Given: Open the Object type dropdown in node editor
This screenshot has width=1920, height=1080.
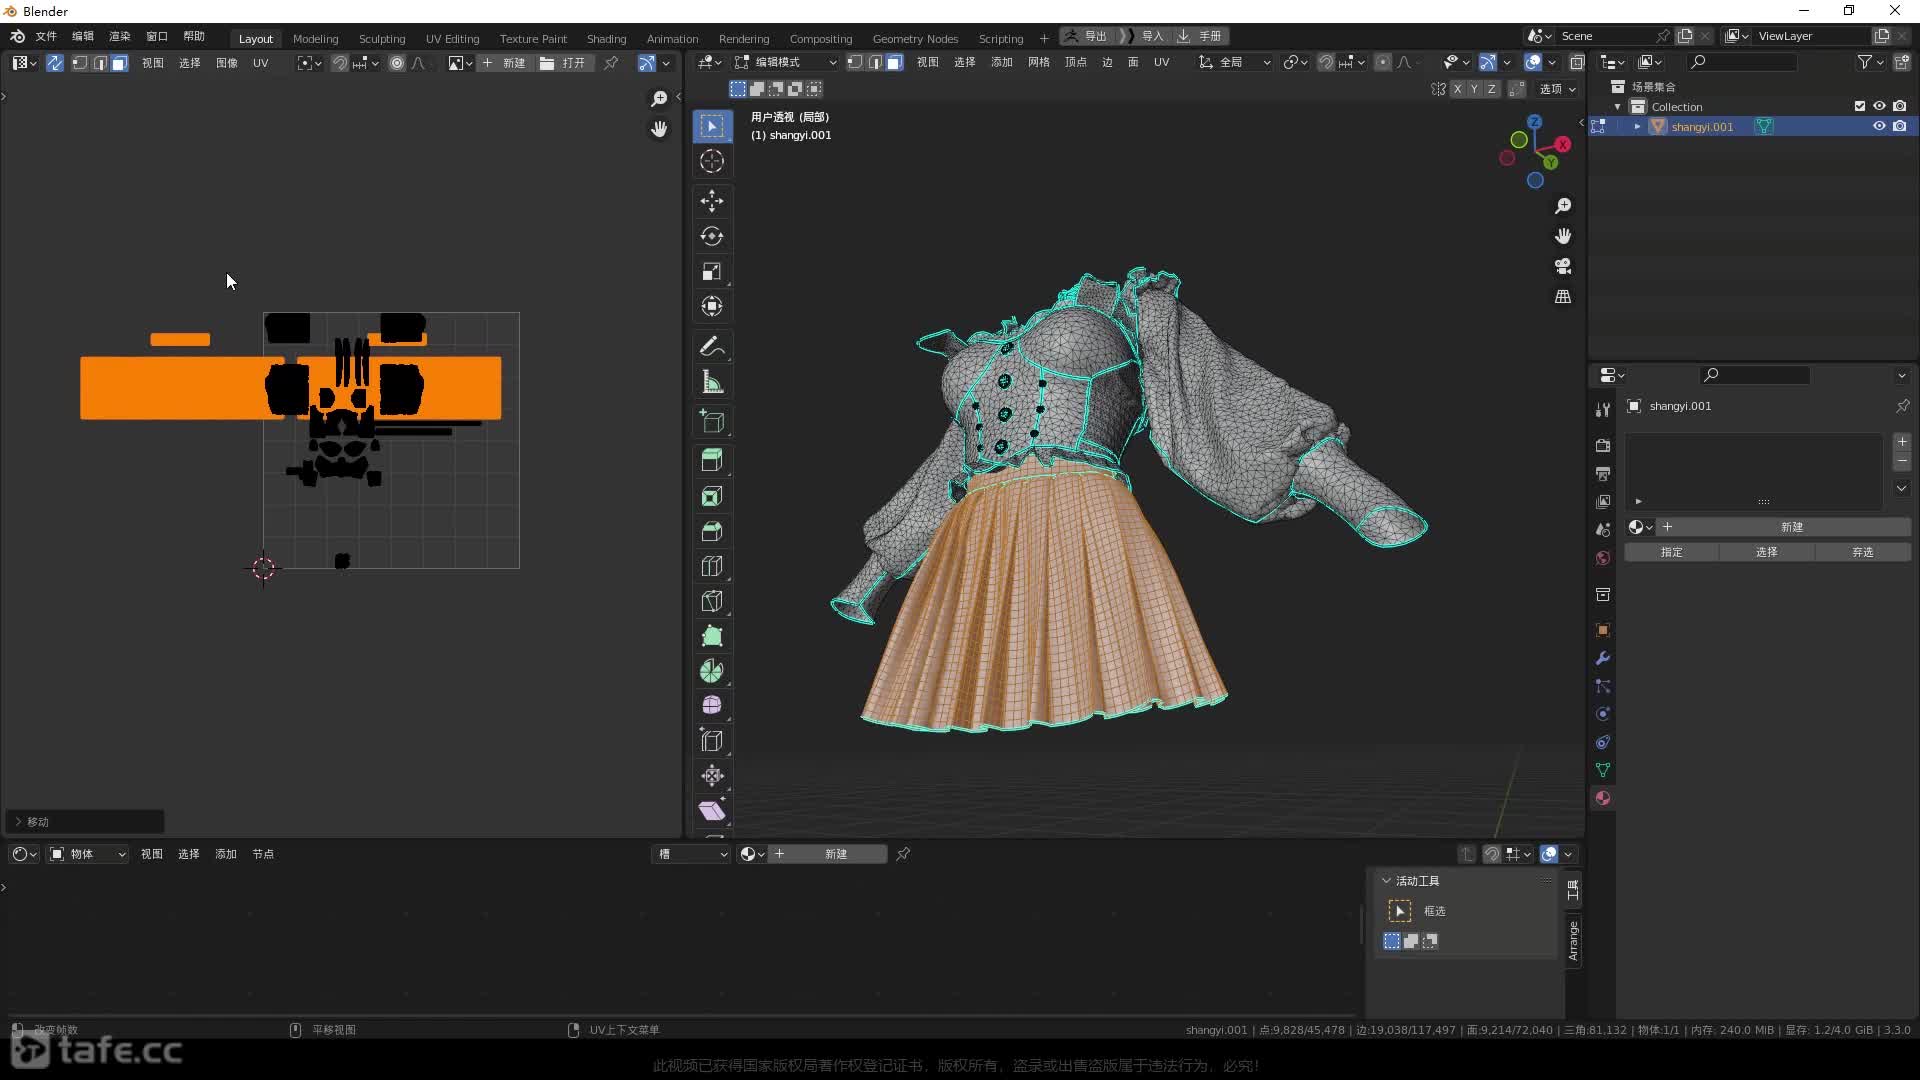Looking at the screenshot, I should pyautogui.click(x=88, y=854).
